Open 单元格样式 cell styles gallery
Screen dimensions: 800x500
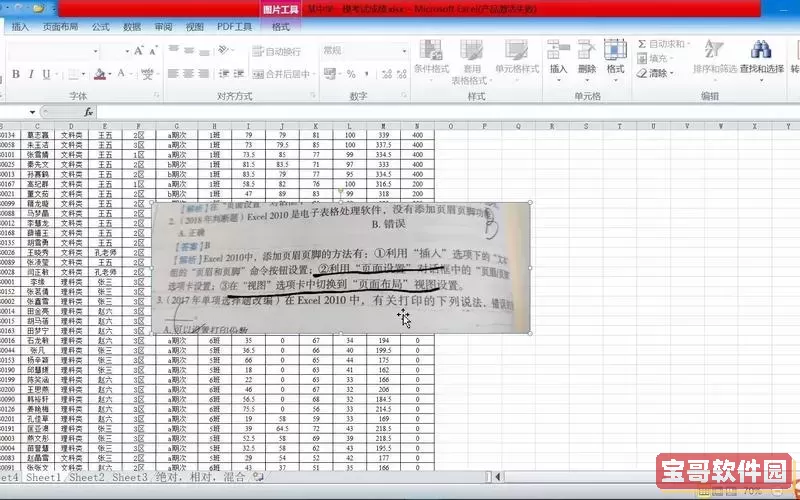click(x=517, y=62)
